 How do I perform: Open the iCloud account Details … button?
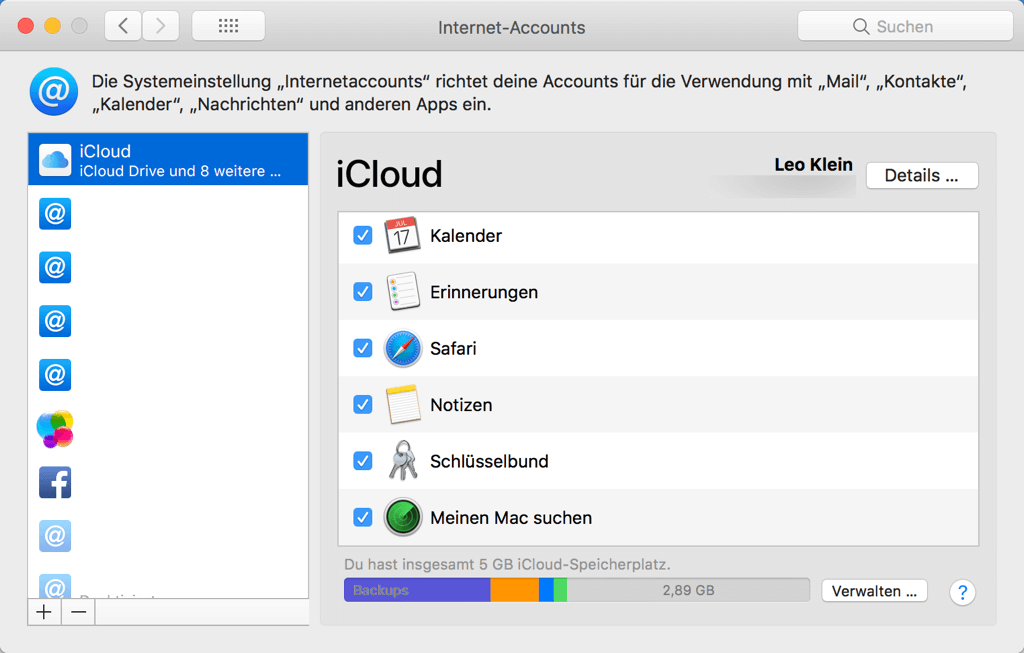point(921,175)
